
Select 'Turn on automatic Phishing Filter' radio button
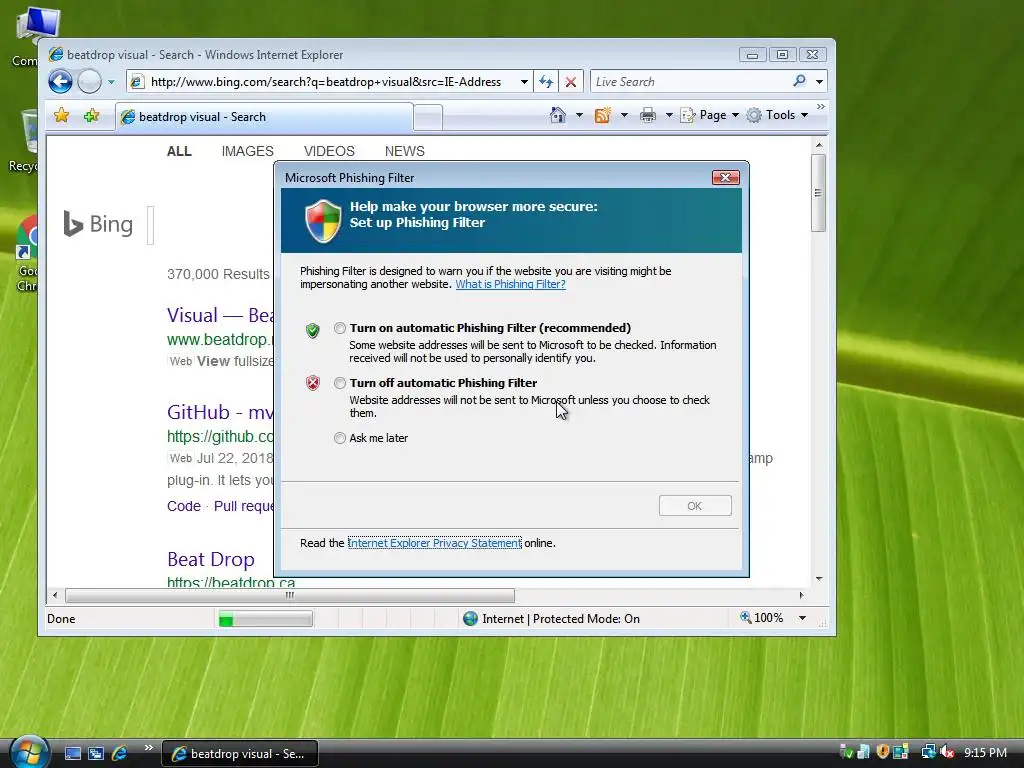[x=340, y=328]
